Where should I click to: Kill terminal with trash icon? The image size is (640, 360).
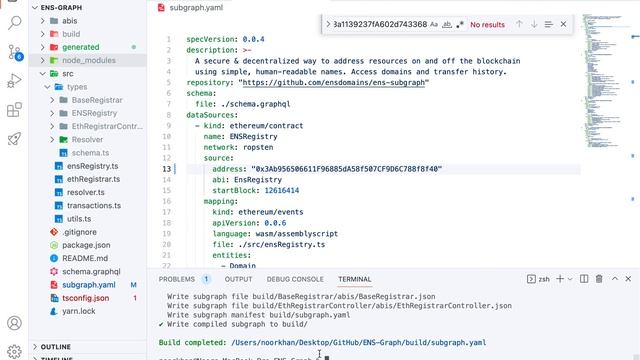pos(599,279)
